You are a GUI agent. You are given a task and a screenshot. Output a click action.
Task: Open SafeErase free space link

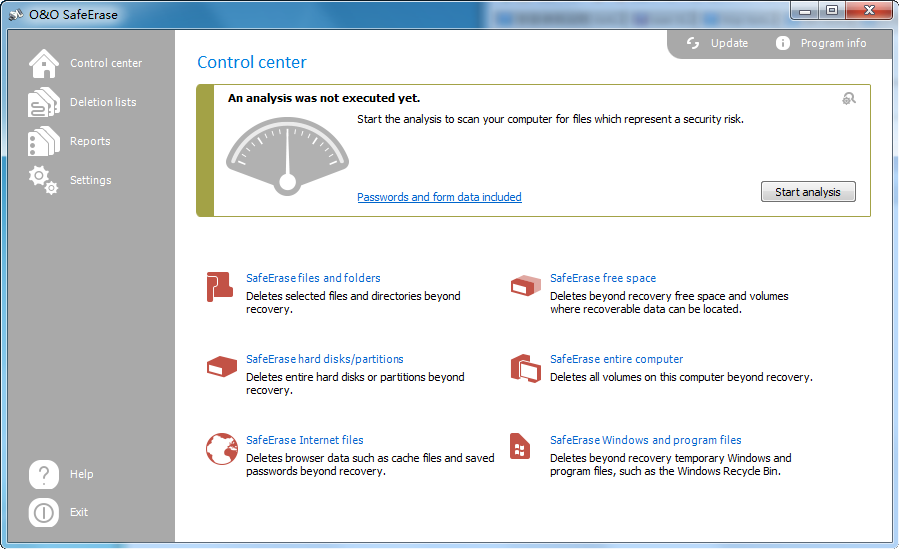tap(603, 278)
